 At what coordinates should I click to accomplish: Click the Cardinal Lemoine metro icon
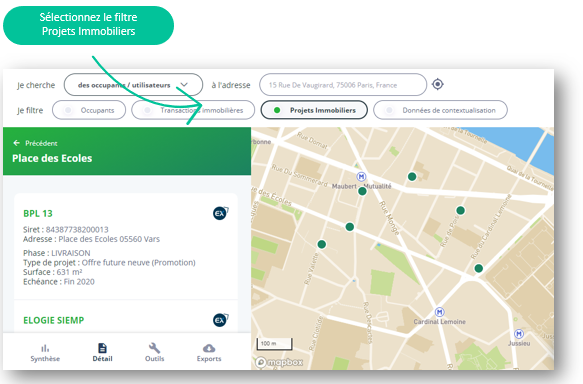(x=439, y=312)
